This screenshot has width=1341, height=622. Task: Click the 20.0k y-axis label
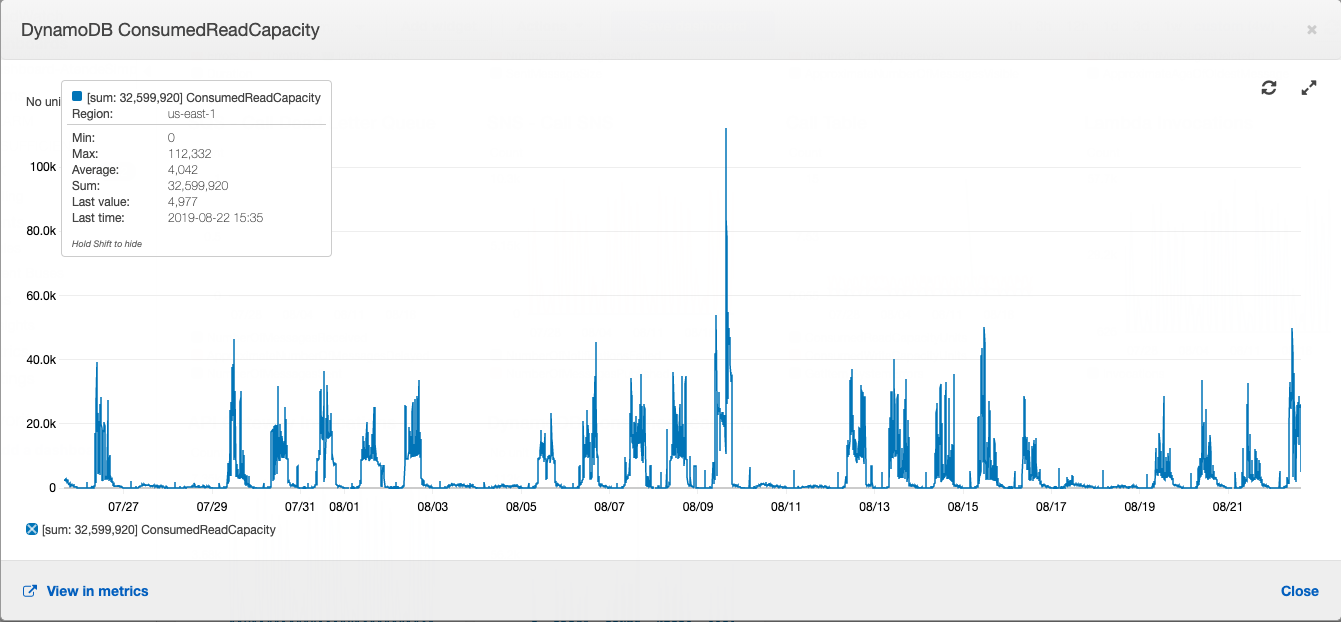[40, 423]
